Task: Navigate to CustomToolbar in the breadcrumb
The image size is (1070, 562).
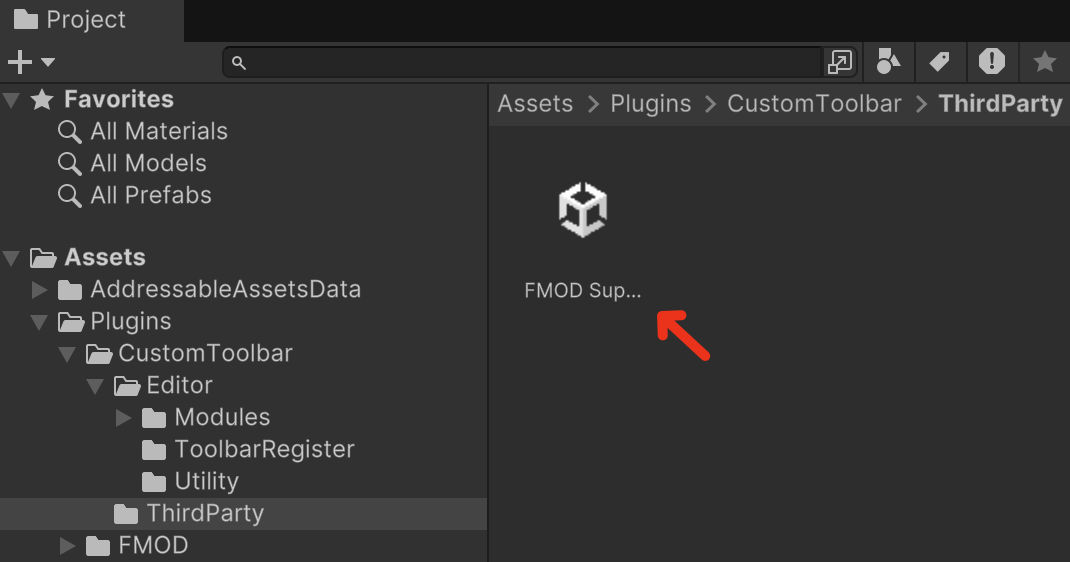Action: pyautogui.click(x=814, y=104)
